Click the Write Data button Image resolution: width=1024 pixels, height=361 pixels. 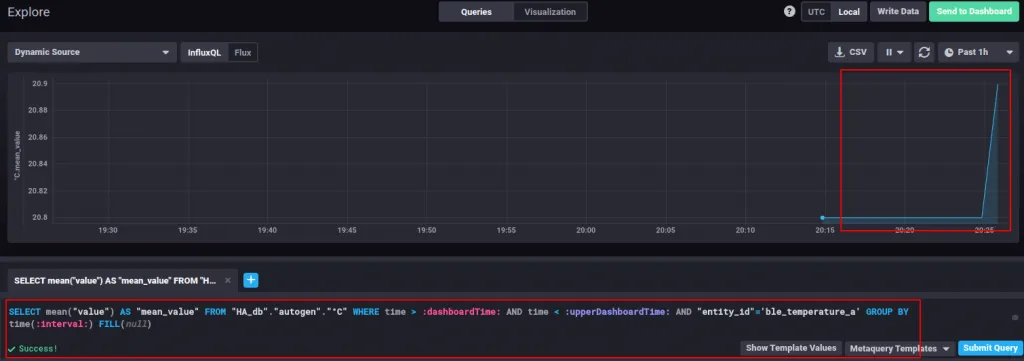898,12
